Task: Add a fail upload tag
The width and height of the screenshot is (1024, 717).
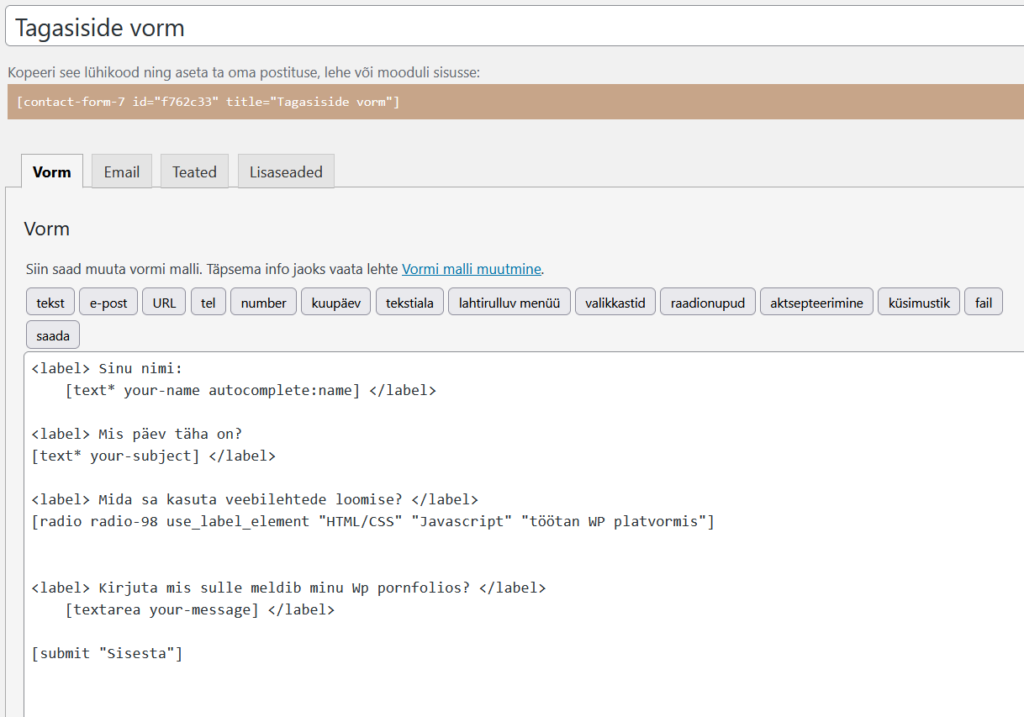Action: pos(983,303)
